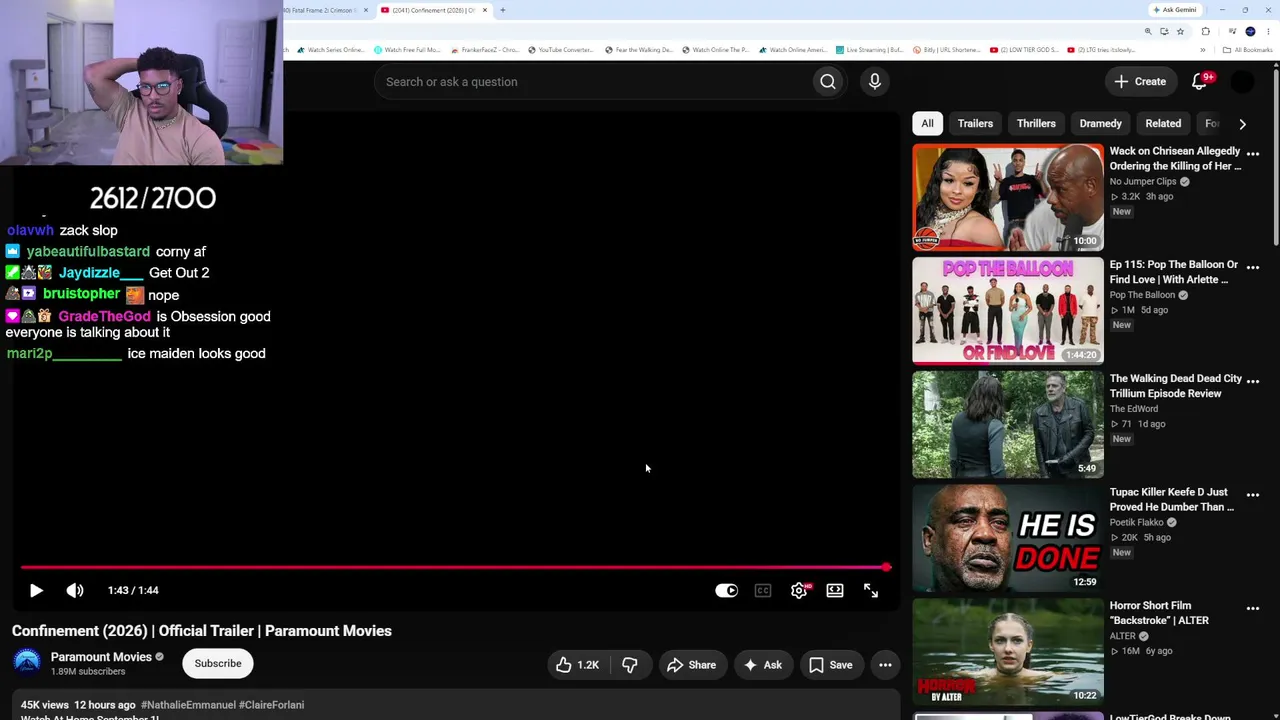This screenshot has width=1280, height=720.
Task: Select the Trailers filter chip
Action: pos(975,124)
